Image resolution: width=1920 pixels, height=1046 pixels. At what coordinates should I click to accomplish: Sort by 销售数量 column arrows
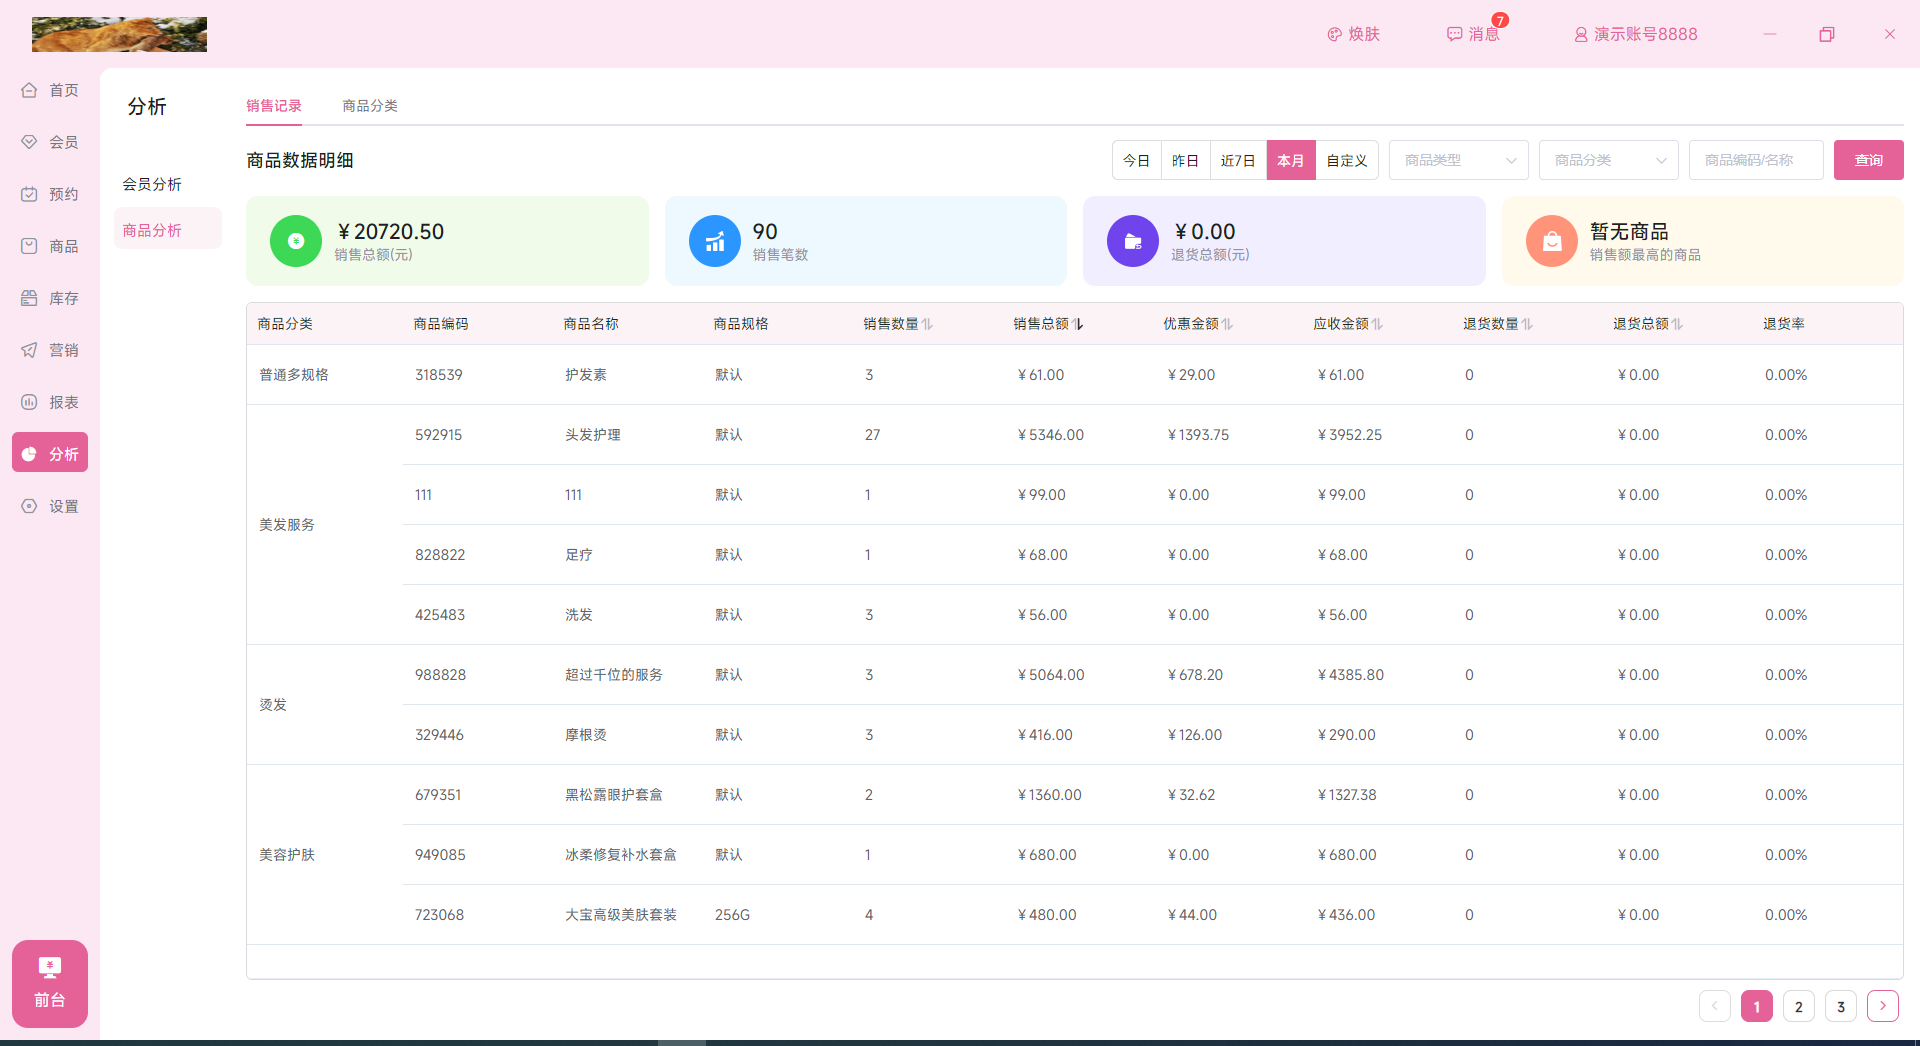point(928,324)
